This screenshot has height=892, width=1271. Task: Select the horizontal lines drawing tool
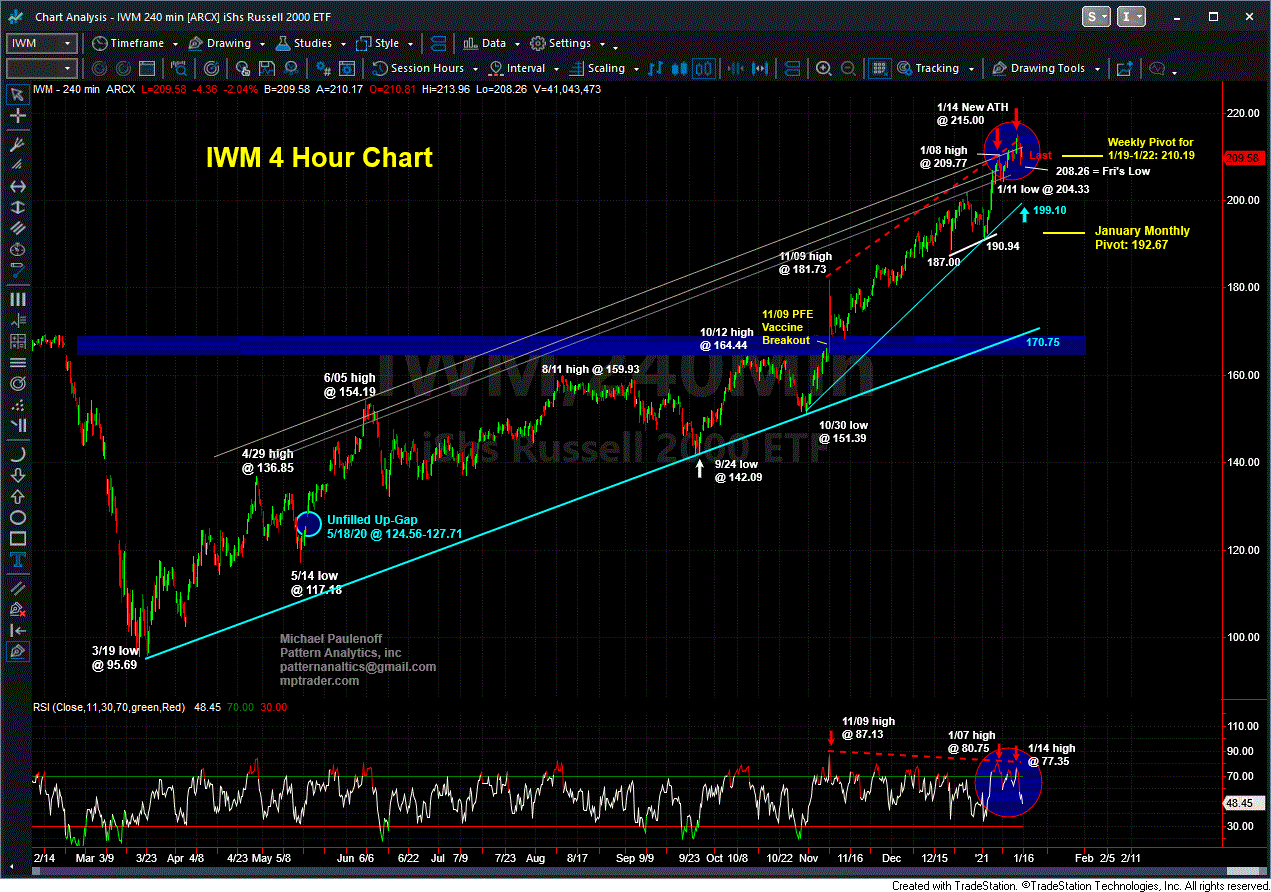tap(18, 362)
